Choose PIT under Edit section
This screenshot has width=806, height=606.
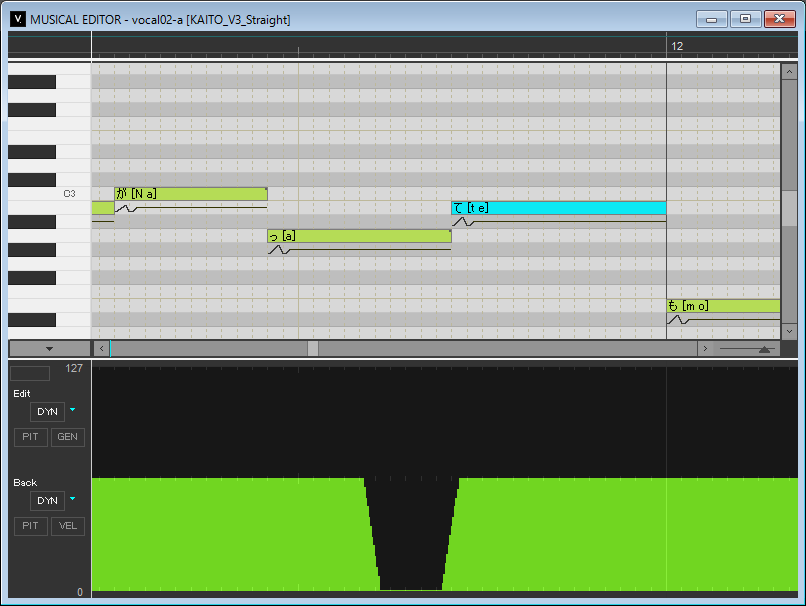coord(31,437)
